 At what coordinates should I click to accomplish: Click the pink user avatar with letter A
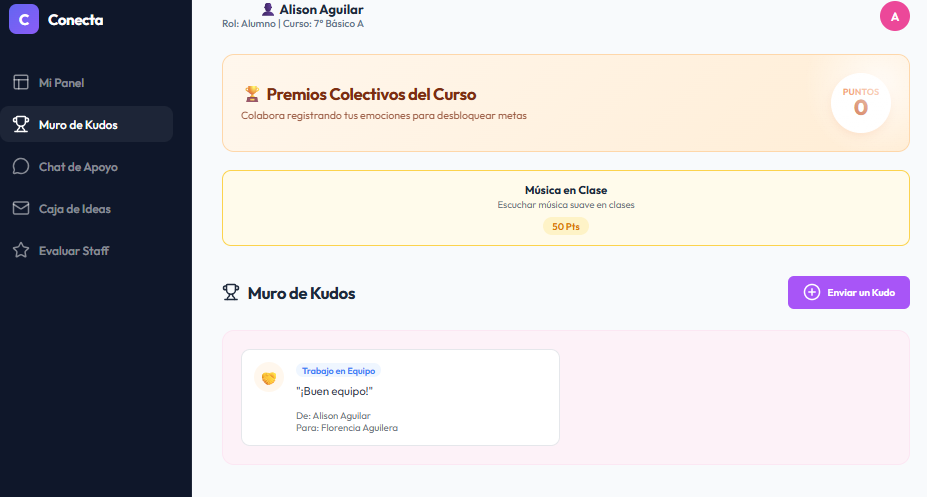[894, 17]
